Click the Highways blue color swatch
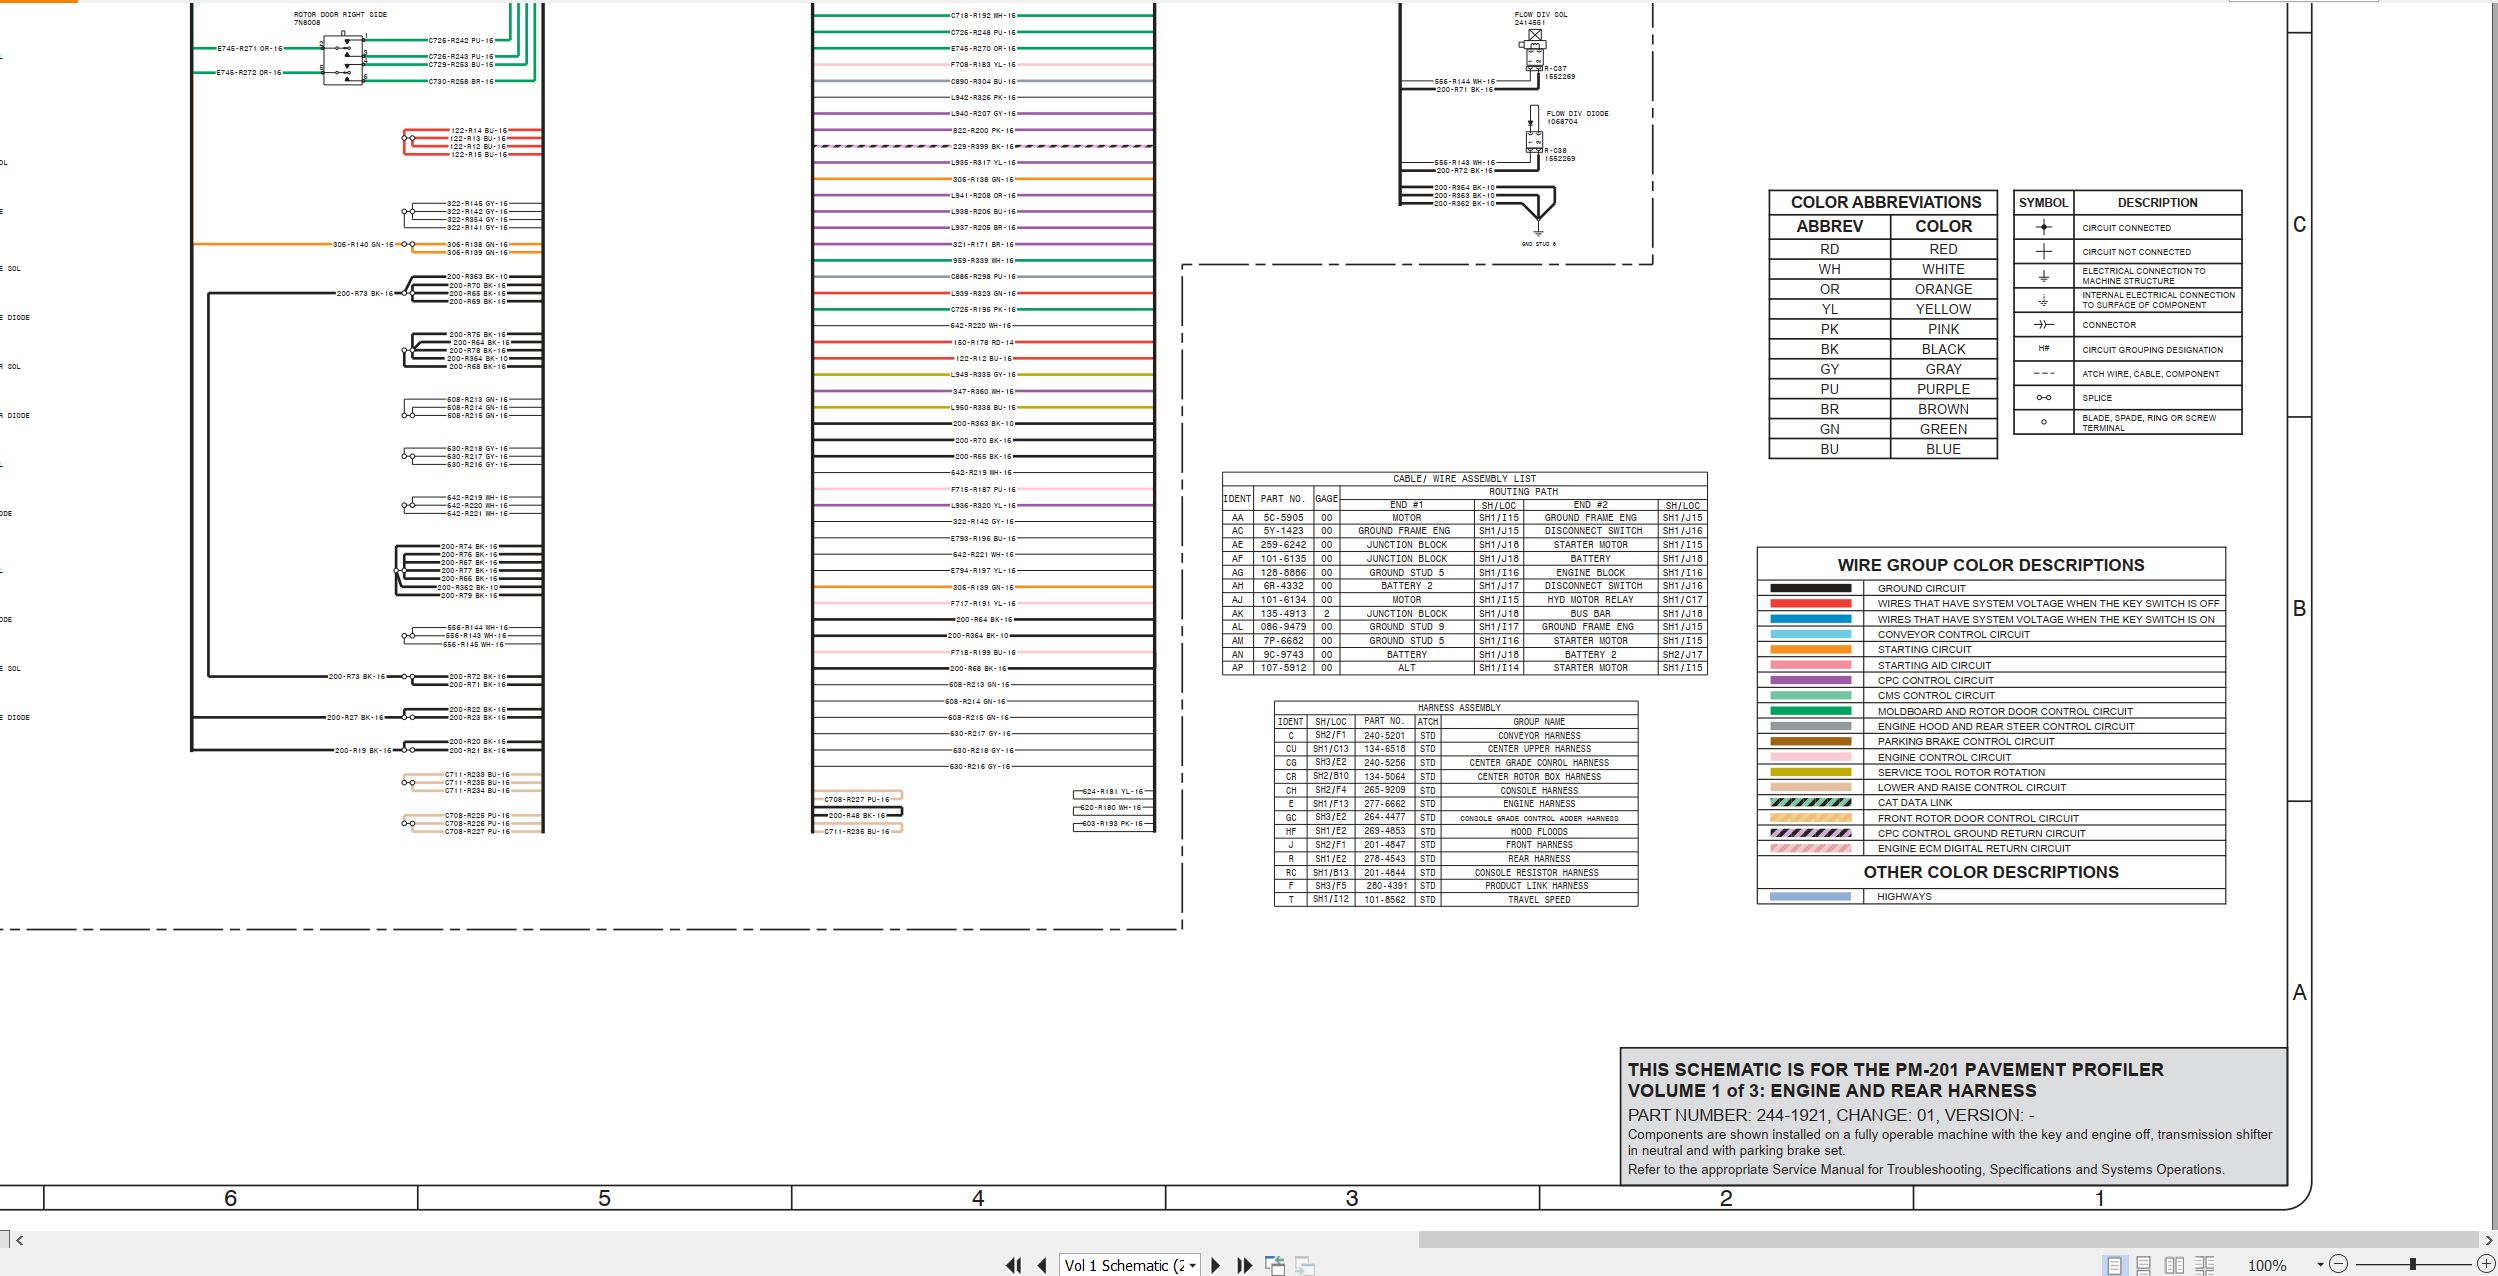2498x1276 pixels. 1810,896
